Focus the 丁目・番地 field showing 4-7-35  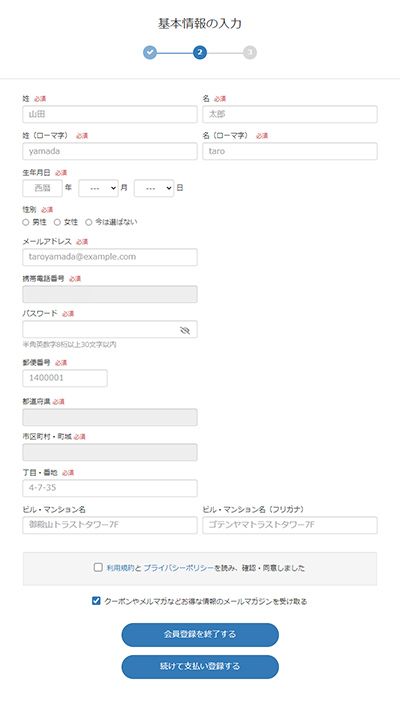click(x=110, y=488)
